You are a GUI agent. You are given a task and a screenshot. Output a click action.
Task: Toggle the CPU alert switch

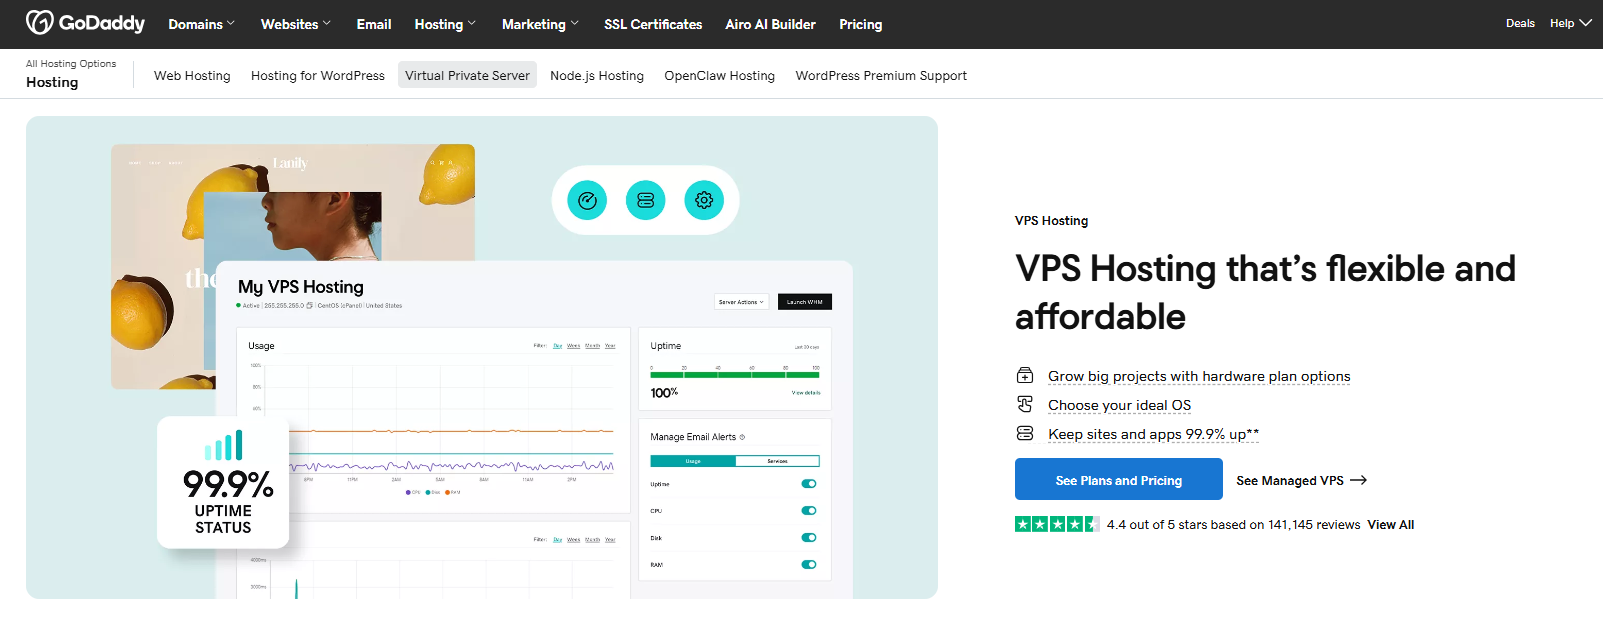tap(809, 511)
